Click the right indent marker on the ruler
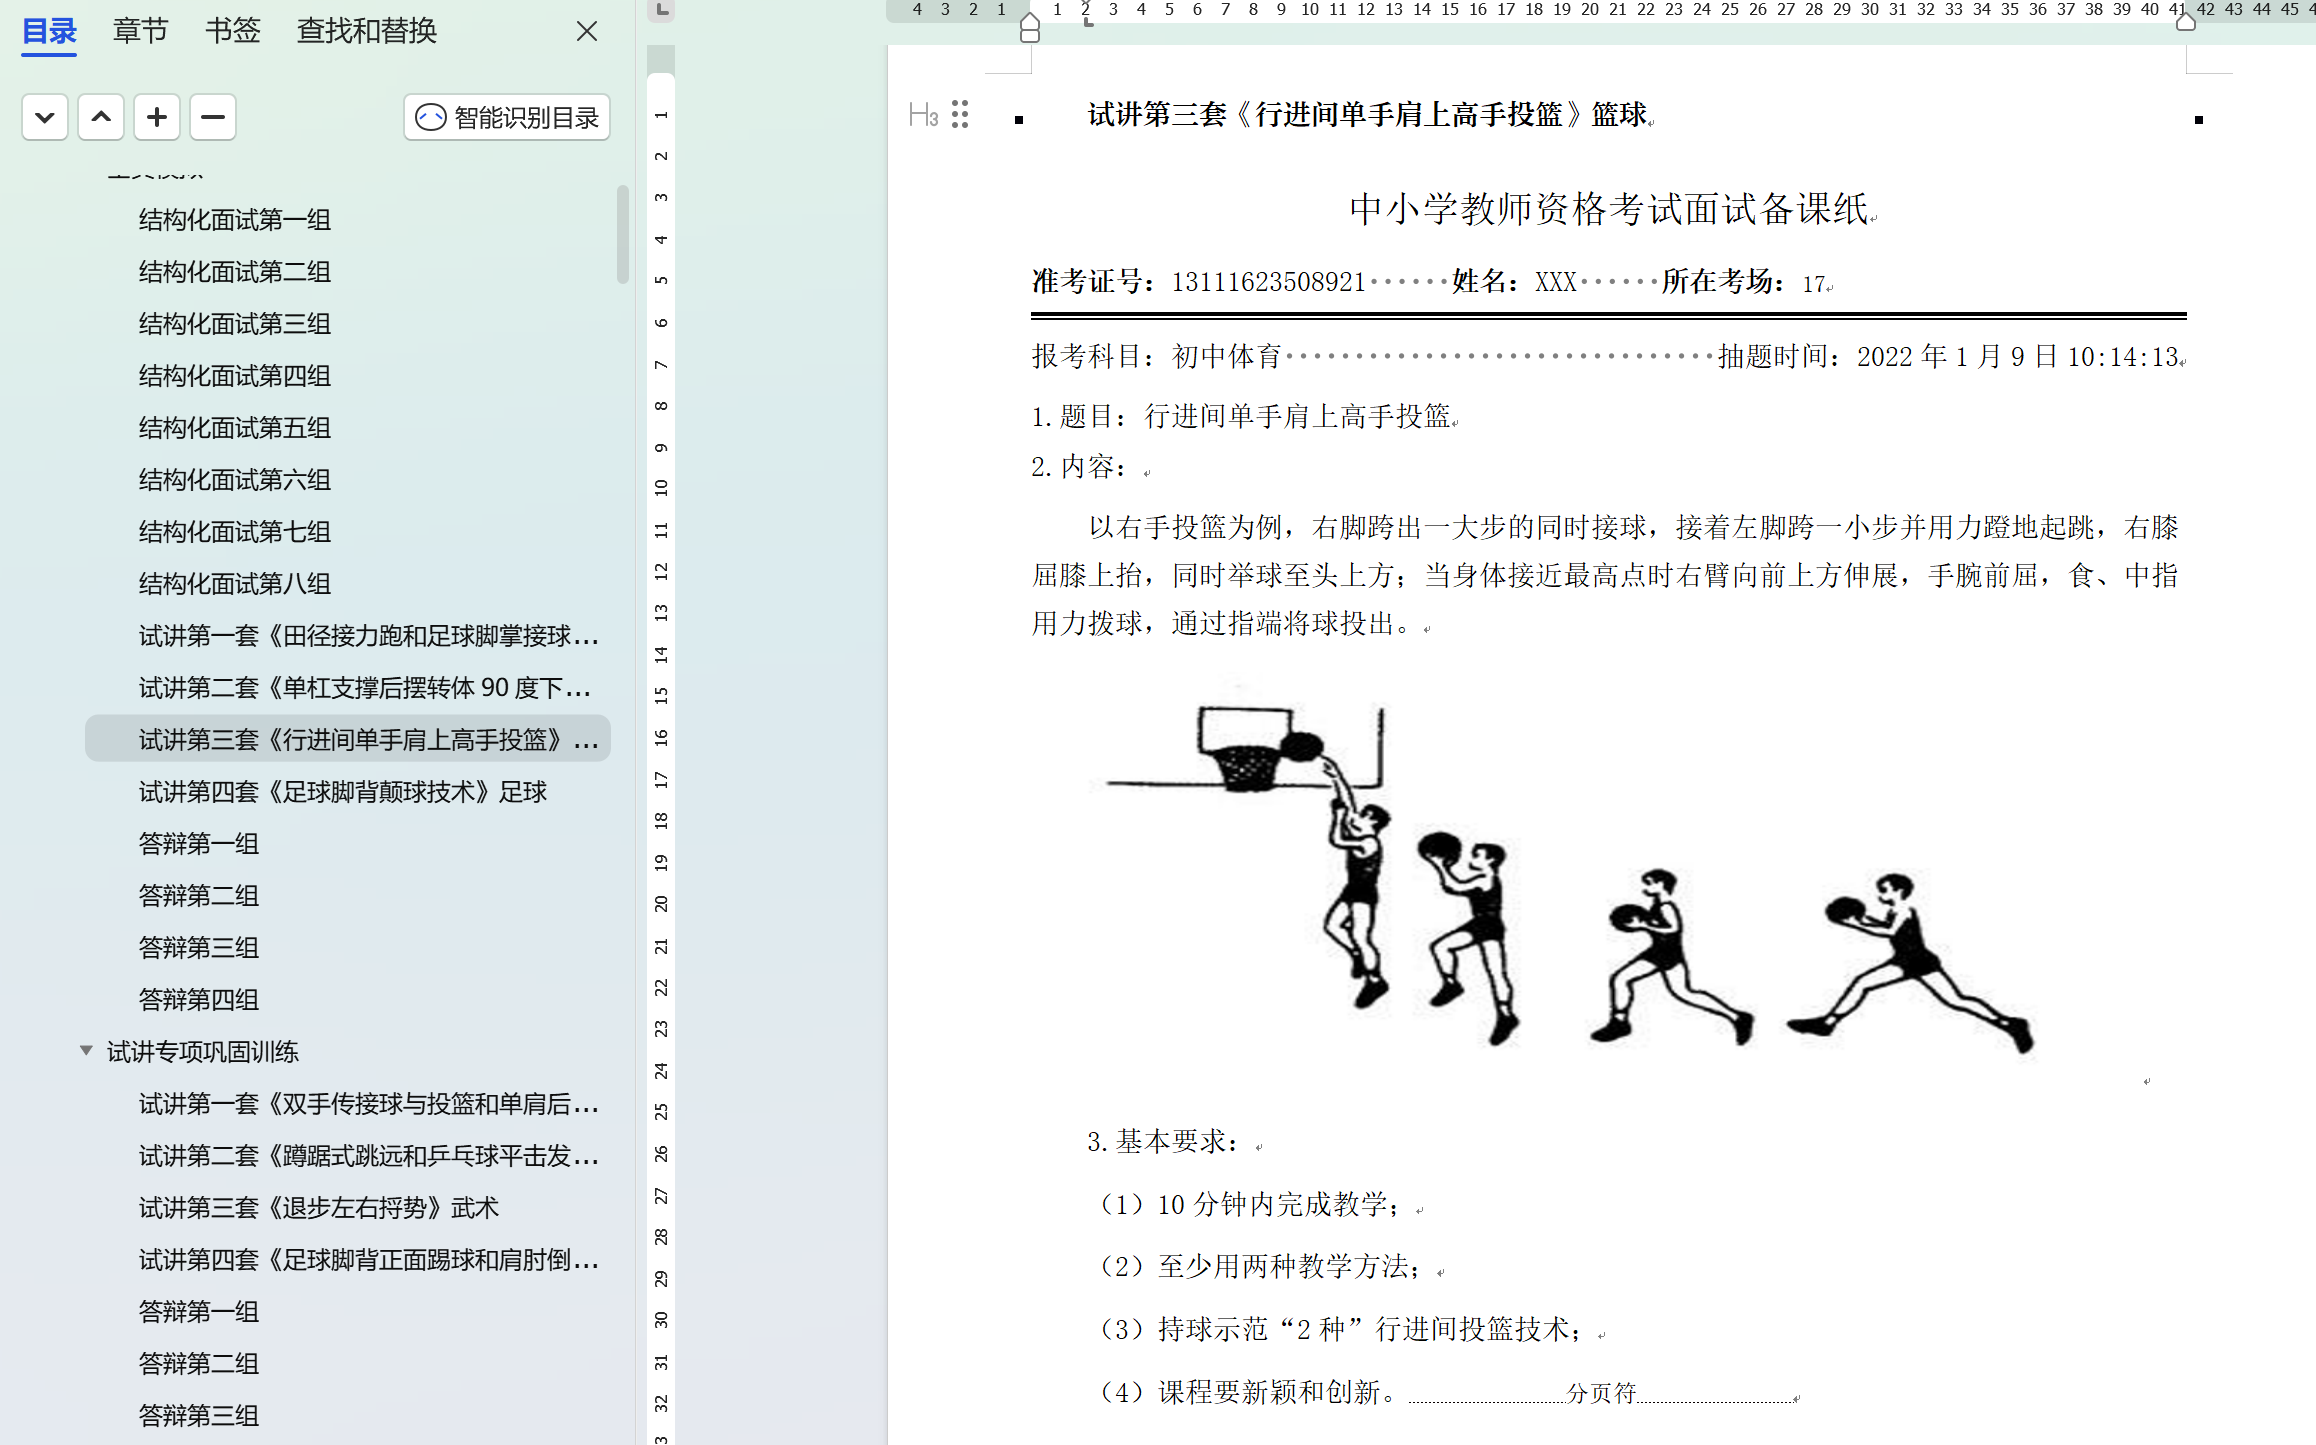 coord(2186,22)
